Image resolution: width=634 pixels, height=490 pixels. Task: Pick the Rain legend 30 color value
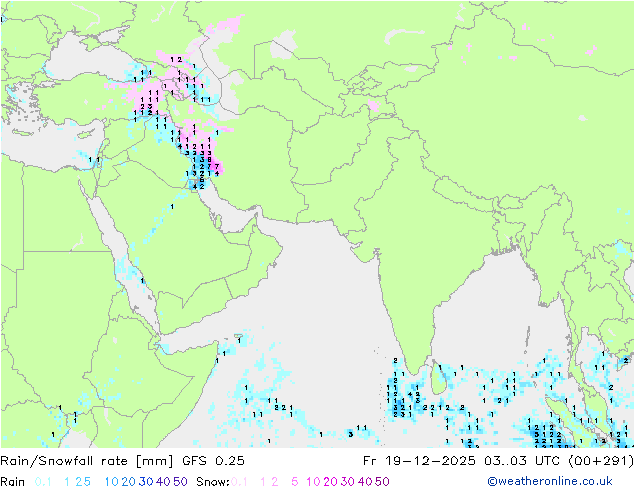tap(146, 482)
